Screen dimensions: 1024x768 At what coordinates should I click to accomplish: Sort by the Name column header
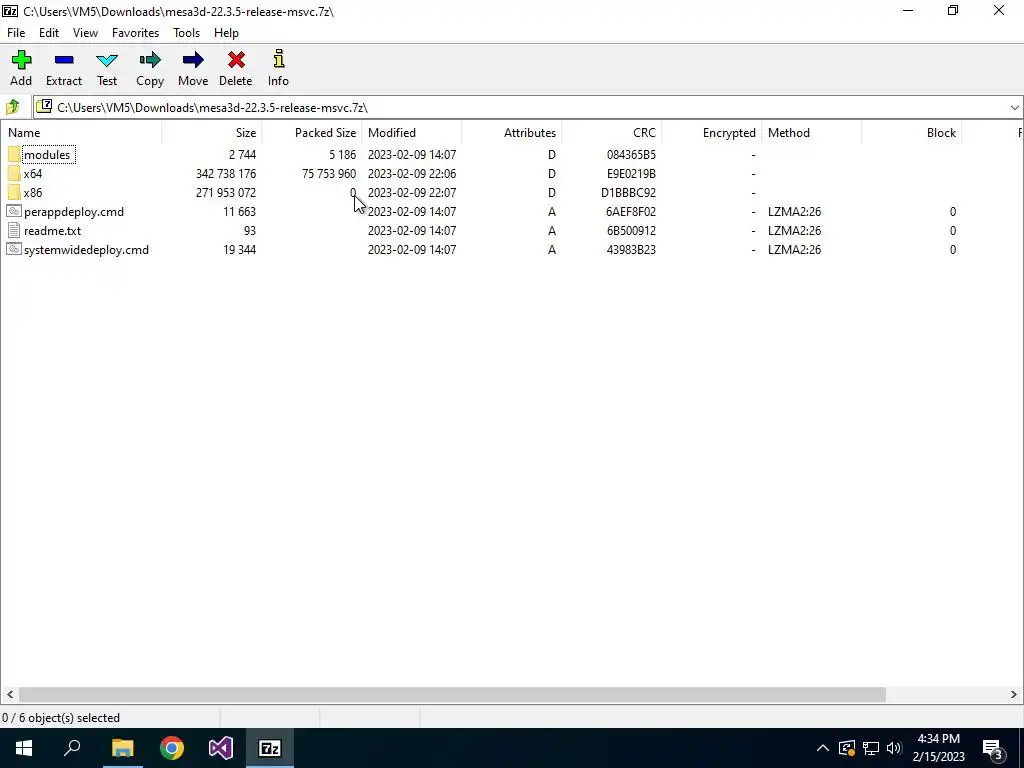pos(81,133)
